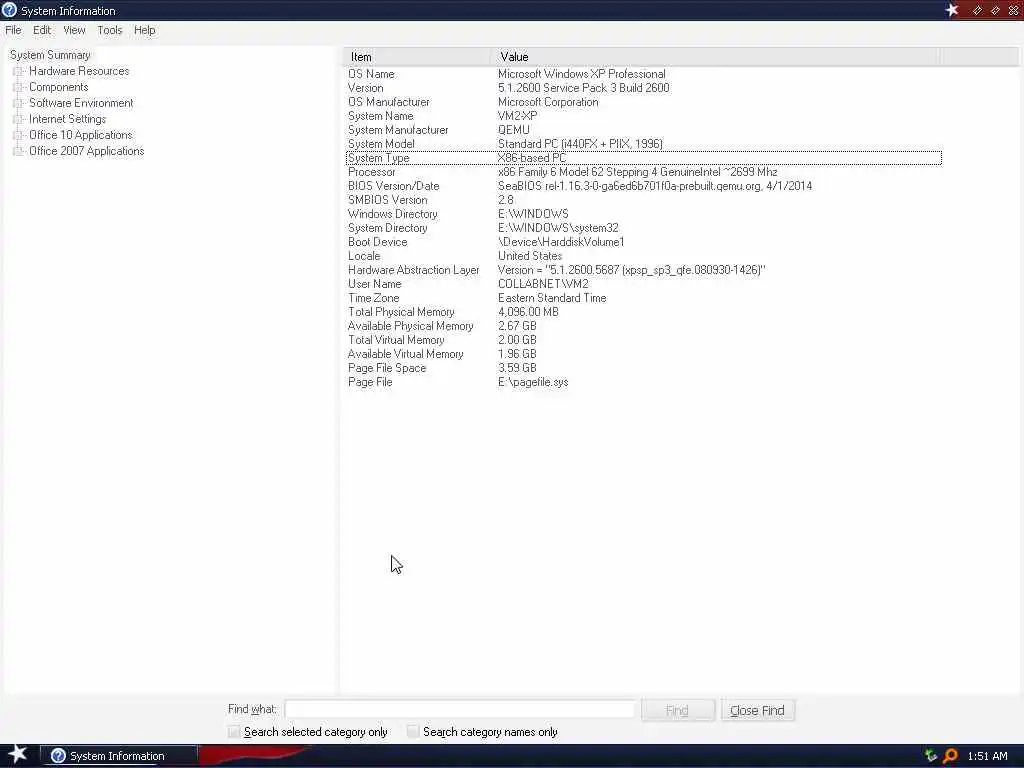Image resolution: width=1024 pixels, height=768 pixels.
Task: Click the Find what input field
Action: click(x=460, y=710)
